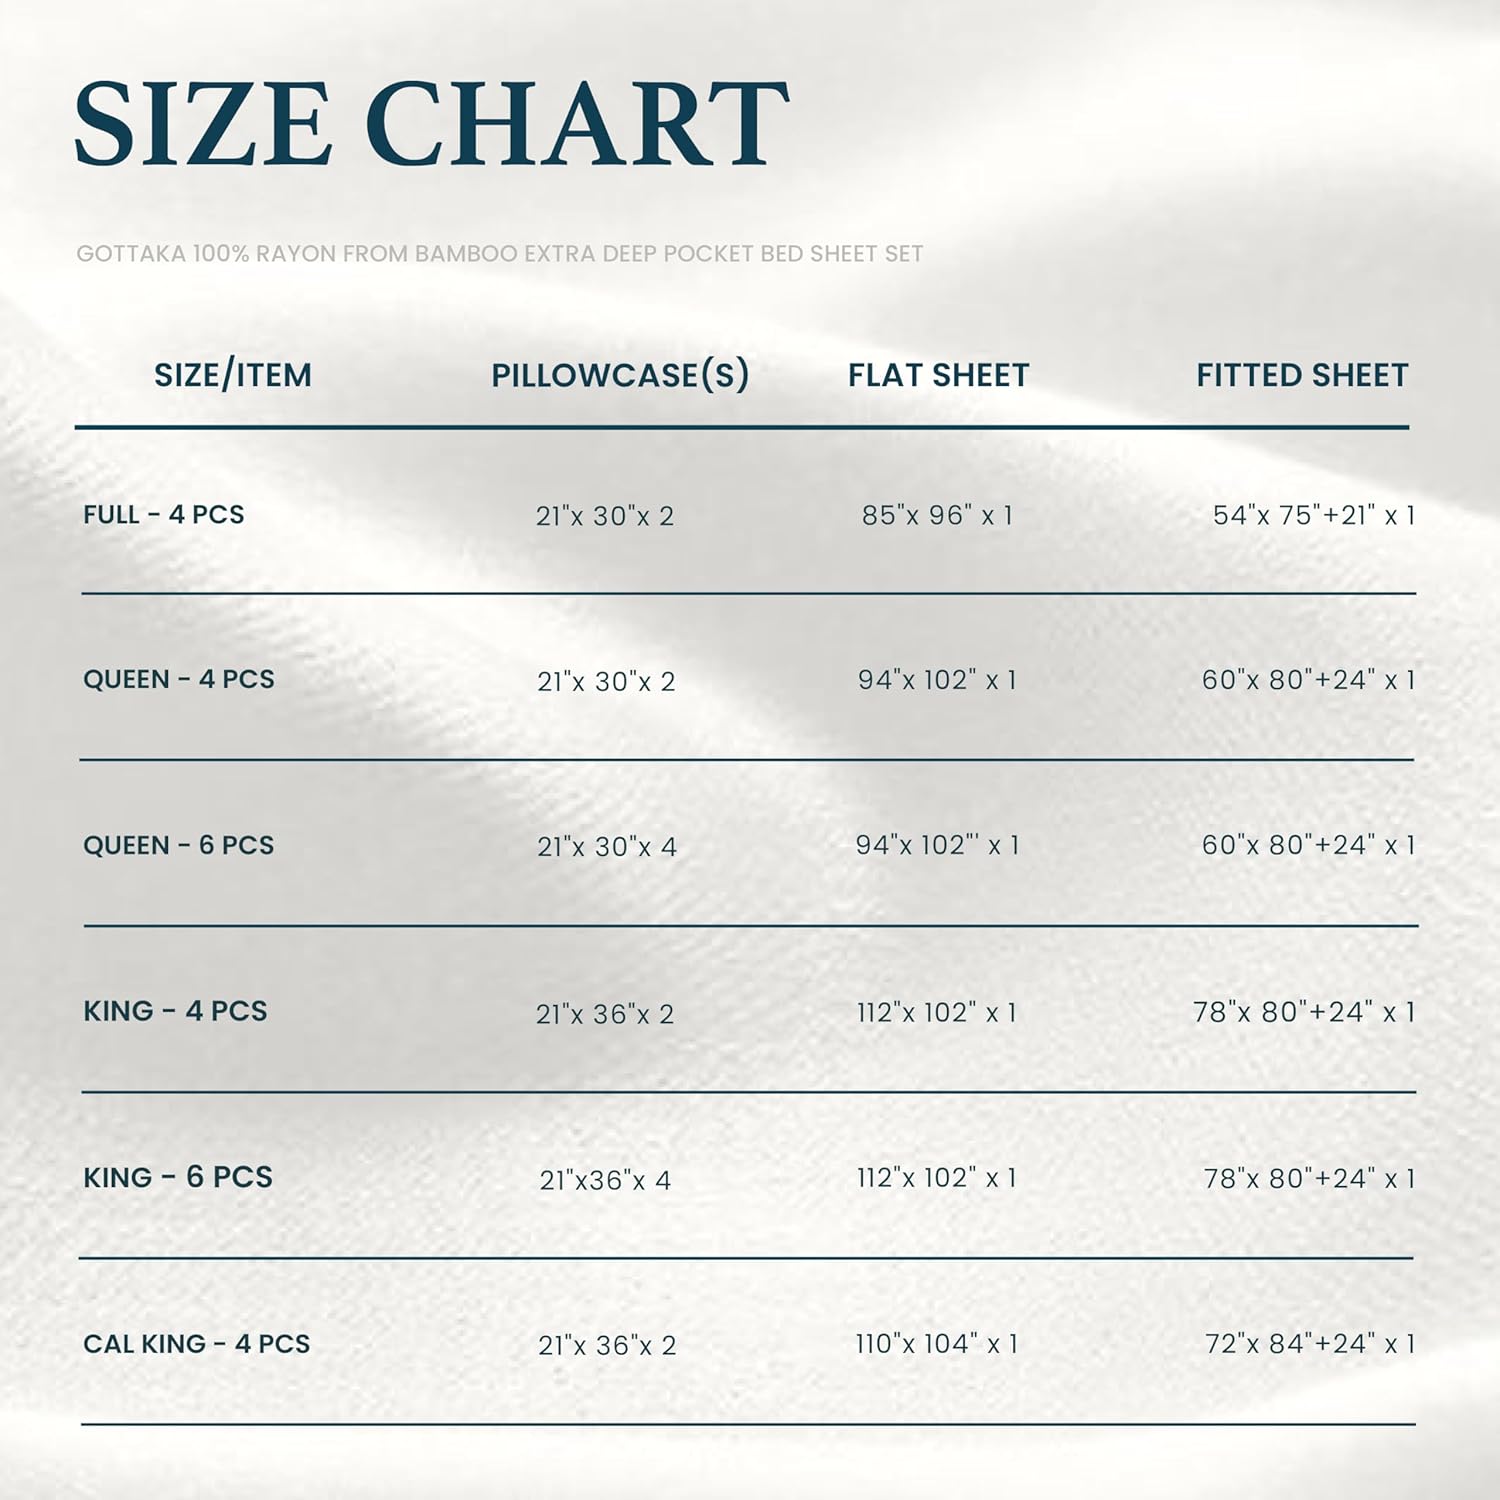The image size is (1500, 1500).
Task: Select the KING - 6 PCS row label
Action: pyautogui.click(x=178, y=1177)
